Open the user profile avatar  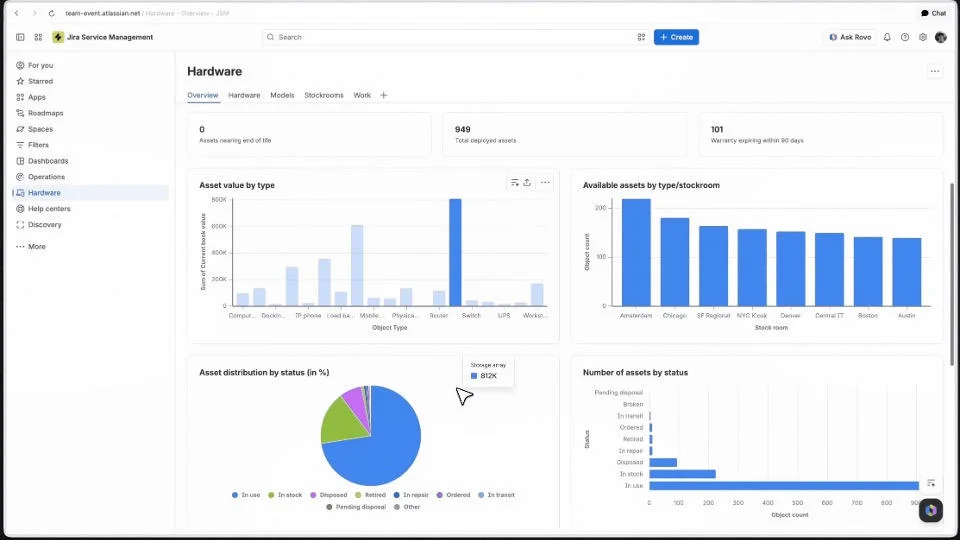point(941,37)
